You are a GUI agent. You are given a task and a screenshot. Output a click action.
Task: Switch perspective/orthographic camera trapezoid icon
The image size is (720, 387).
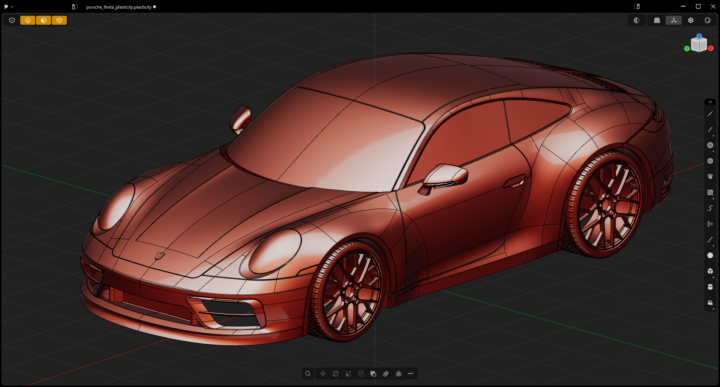[657, 20]
